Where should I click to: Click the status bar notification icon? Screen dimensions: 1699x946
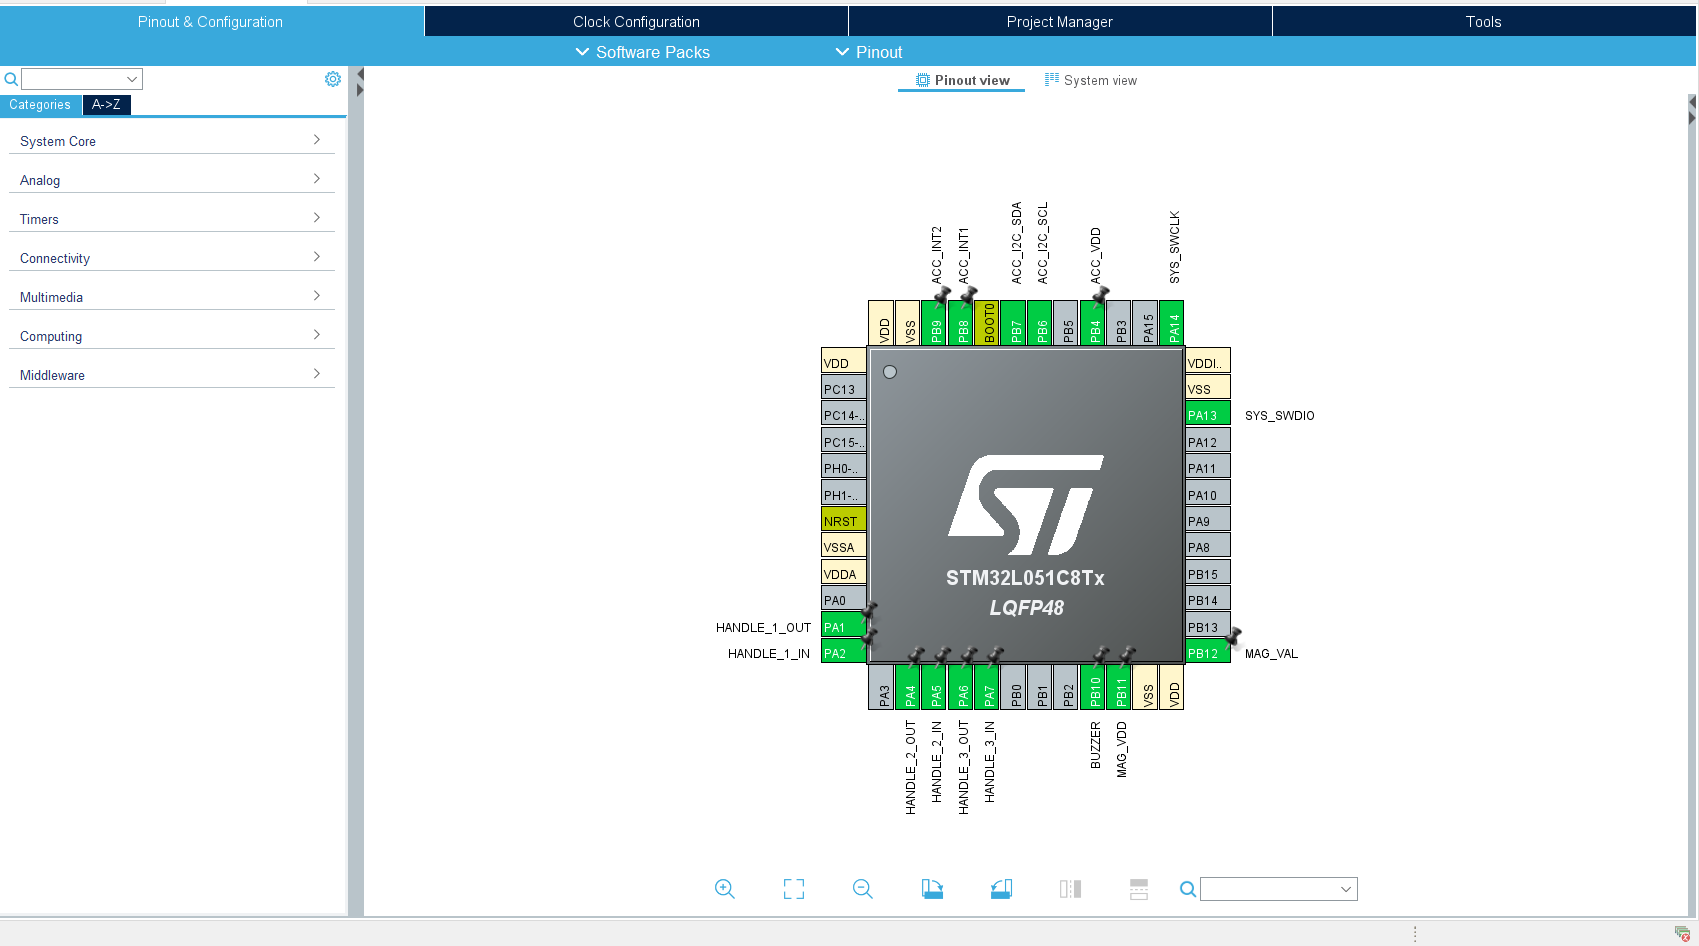point(1682,933)
